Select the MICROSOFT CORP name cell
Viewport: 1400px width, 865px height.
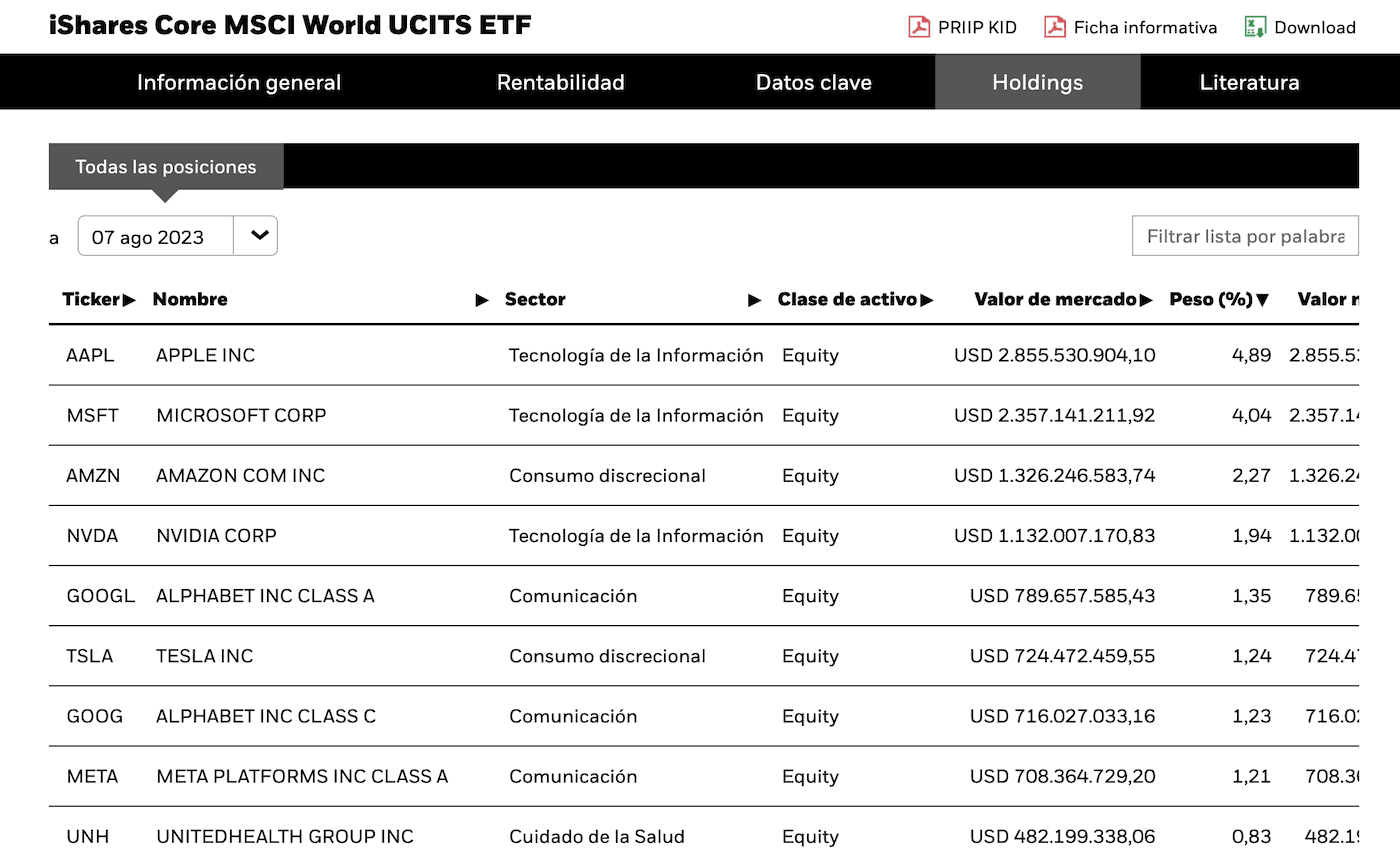click(x=241, y=415)
